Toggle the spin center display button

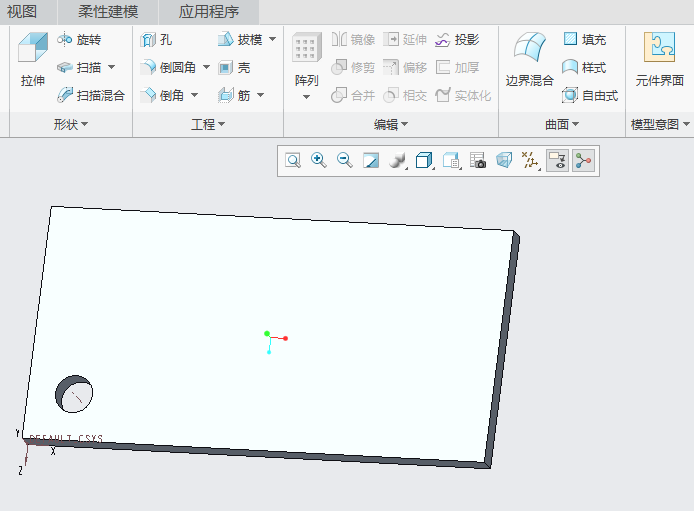(583, 160)
